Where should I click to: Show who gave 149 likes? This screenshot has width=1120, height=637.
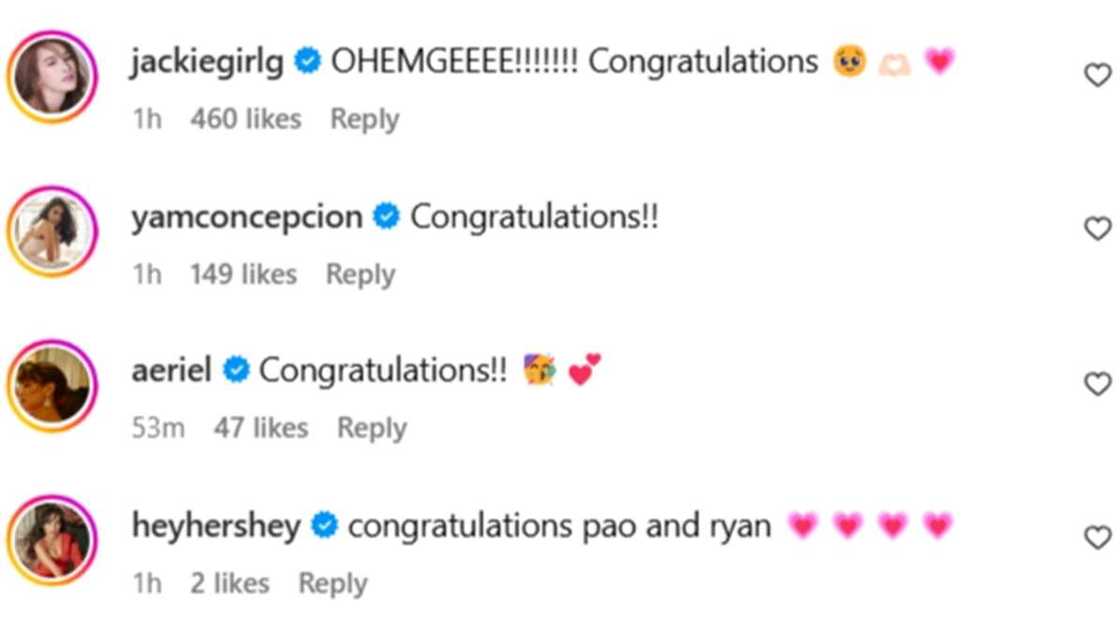coord(243,274)
